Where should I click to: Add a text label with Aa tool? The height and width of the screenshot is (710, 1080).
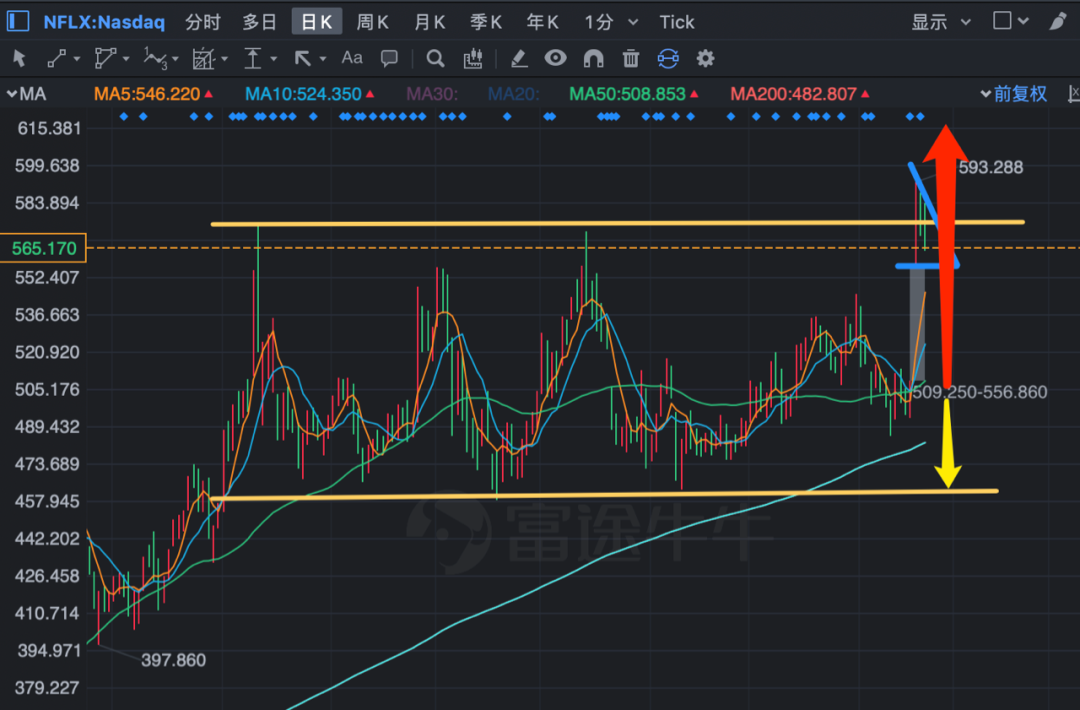click(352, 58)
